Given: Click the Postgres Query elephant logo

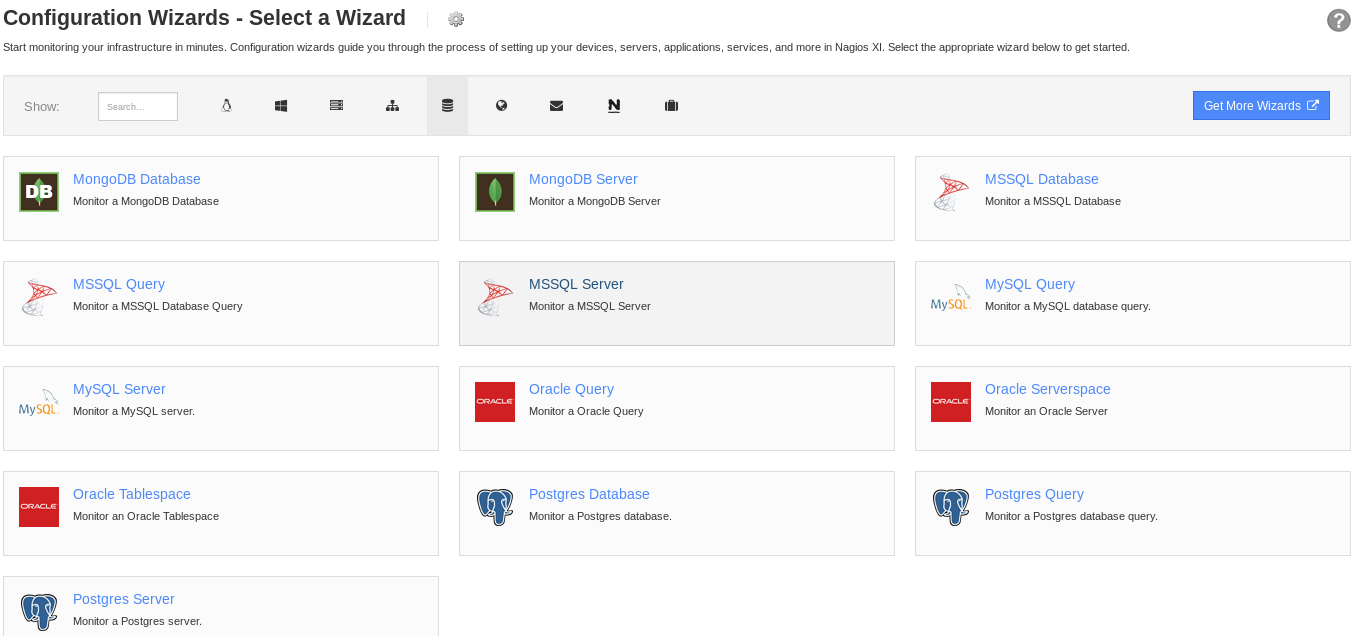Looking at the screenshot, I should [x=951, y=507].
